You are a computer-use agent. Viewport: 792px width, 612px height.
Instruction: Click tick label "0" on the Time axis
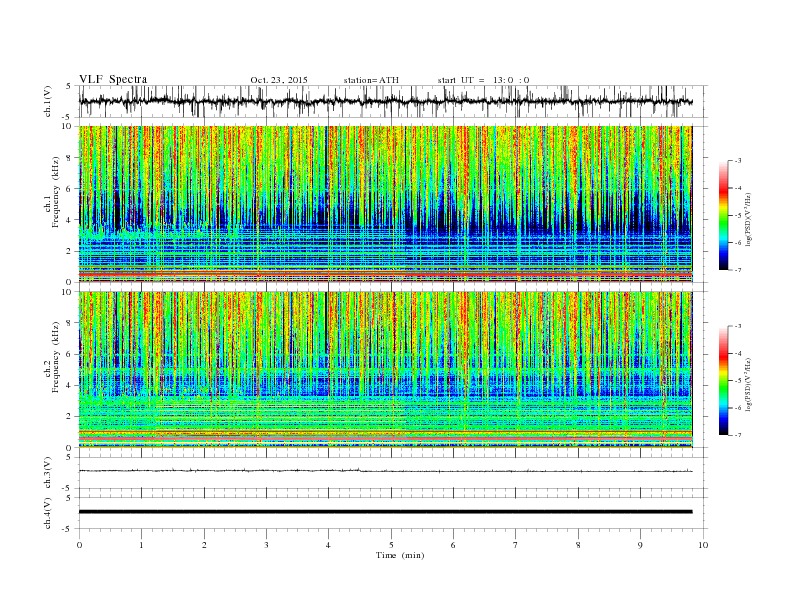tap(79, 545)
